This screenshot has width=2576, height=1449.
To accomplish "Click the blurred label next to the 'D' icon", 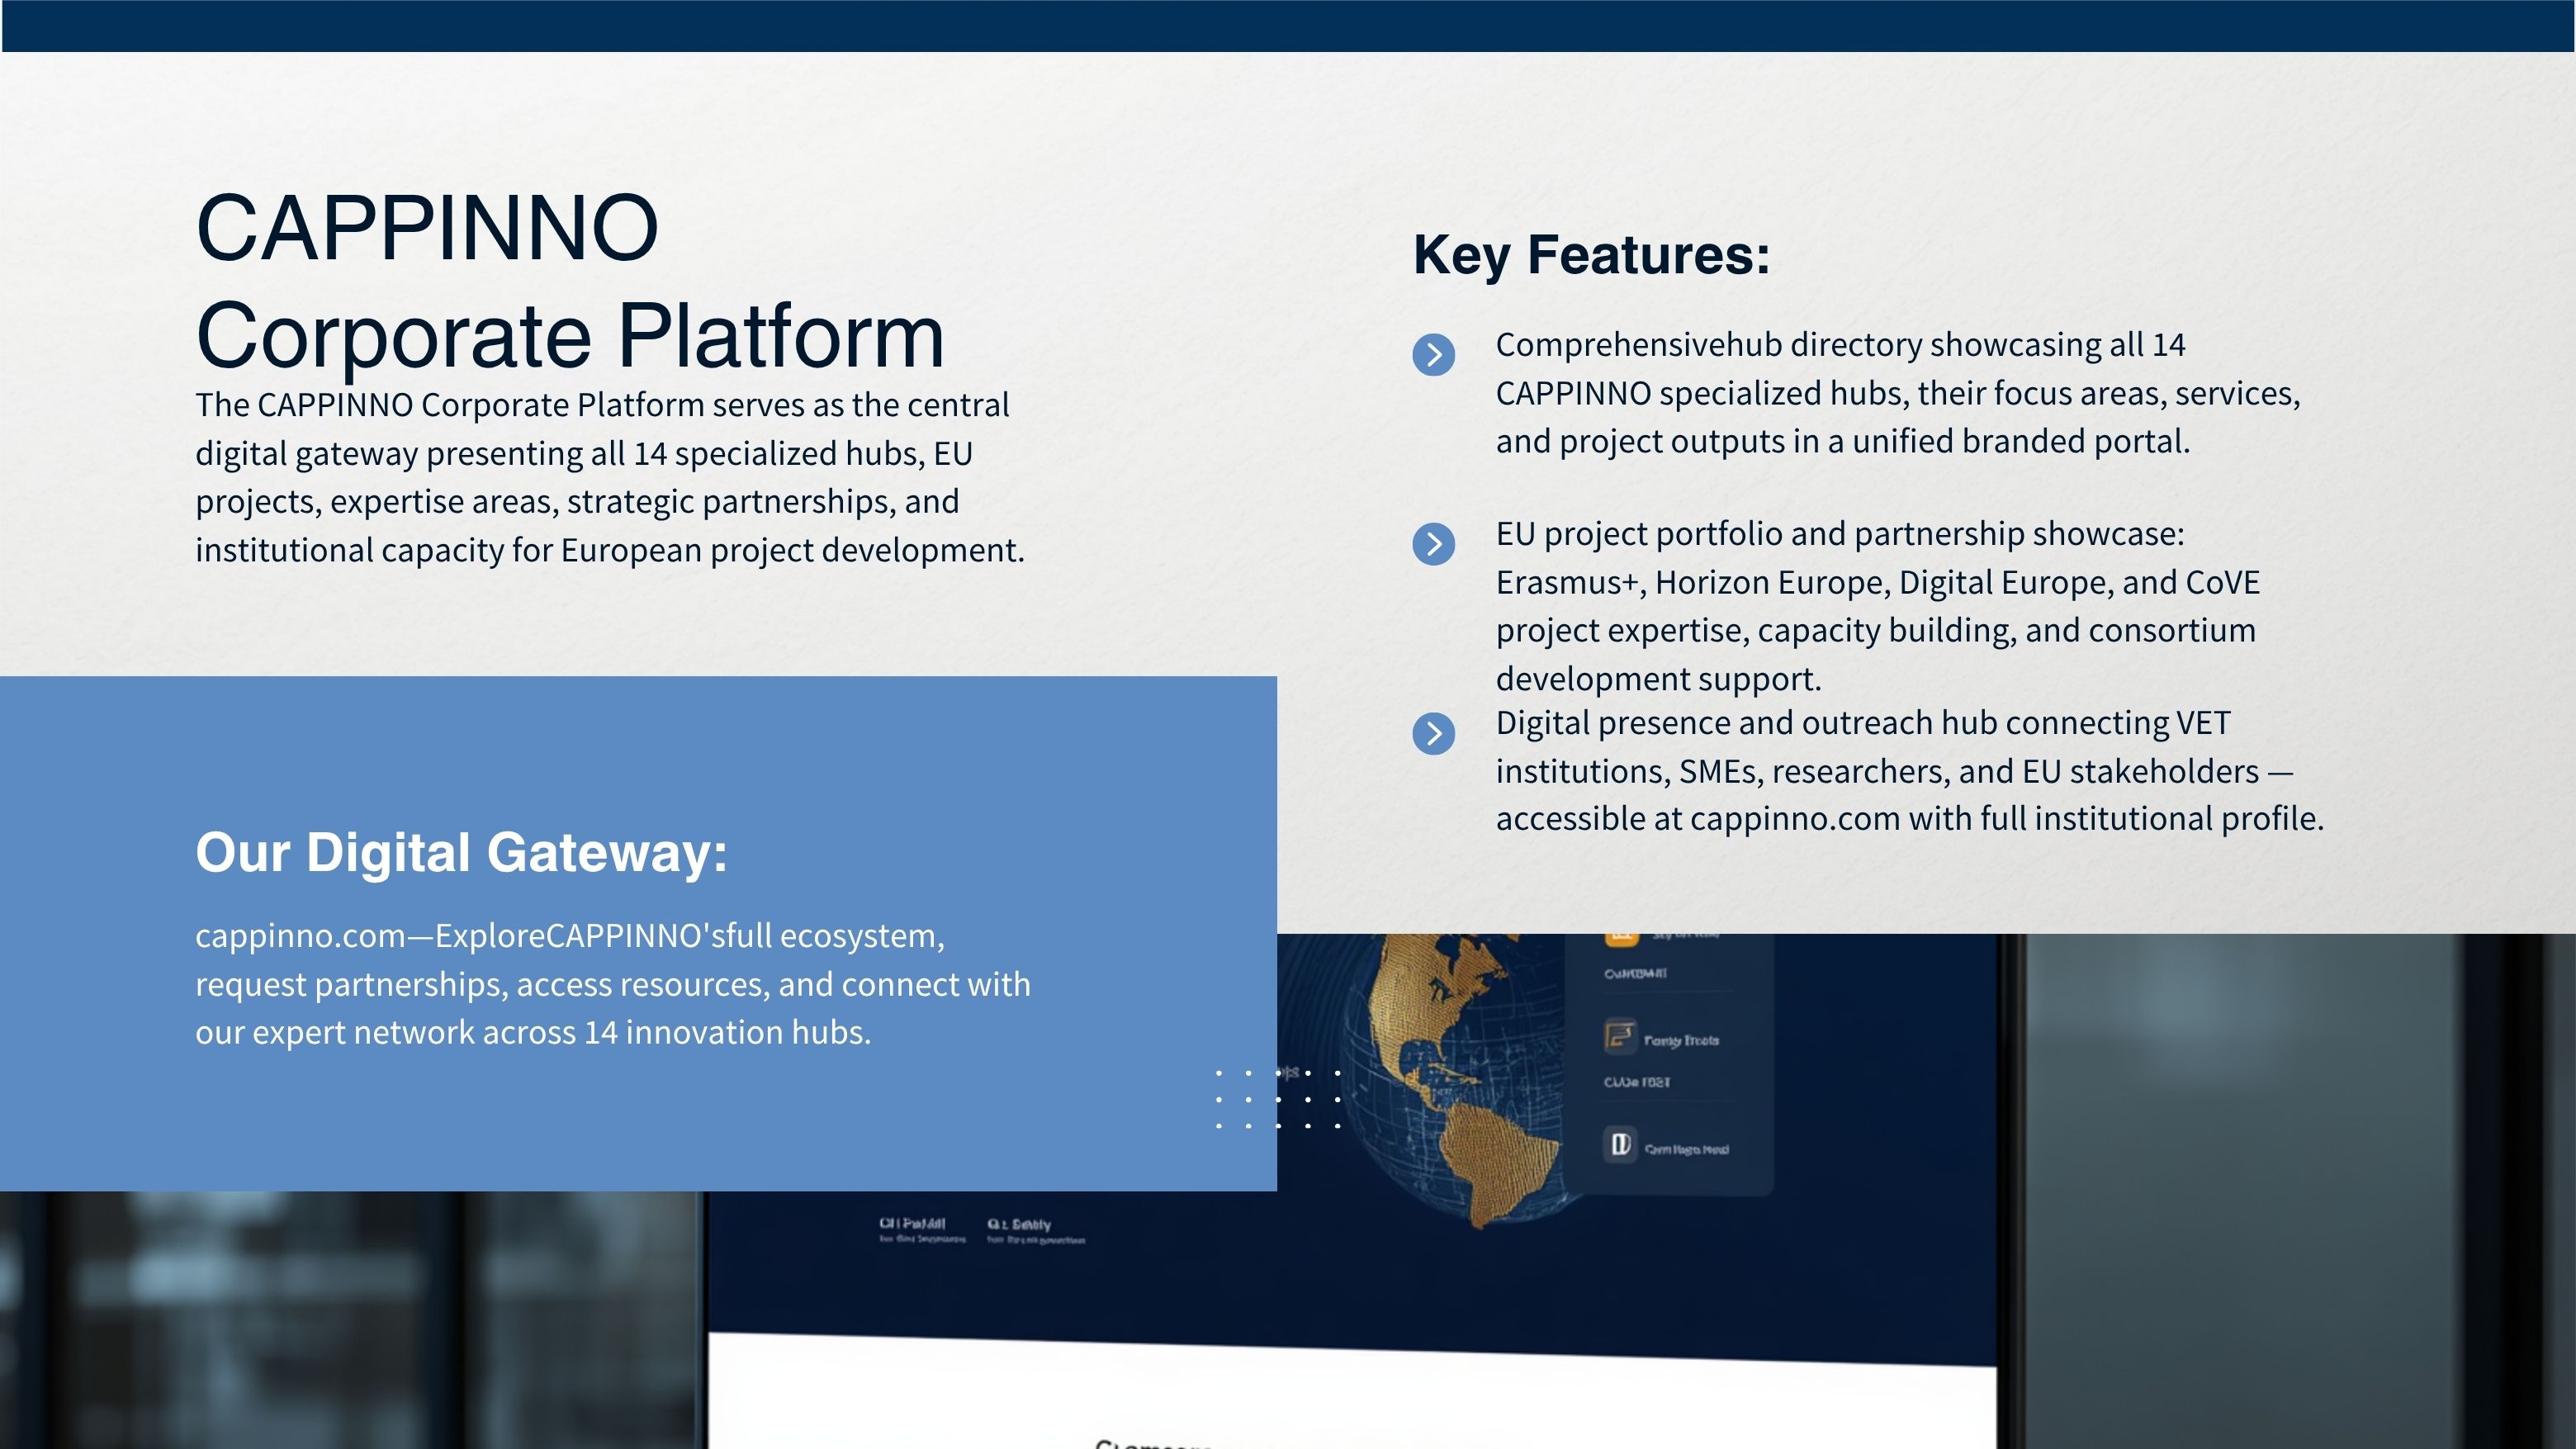I will [1686, 1150].
